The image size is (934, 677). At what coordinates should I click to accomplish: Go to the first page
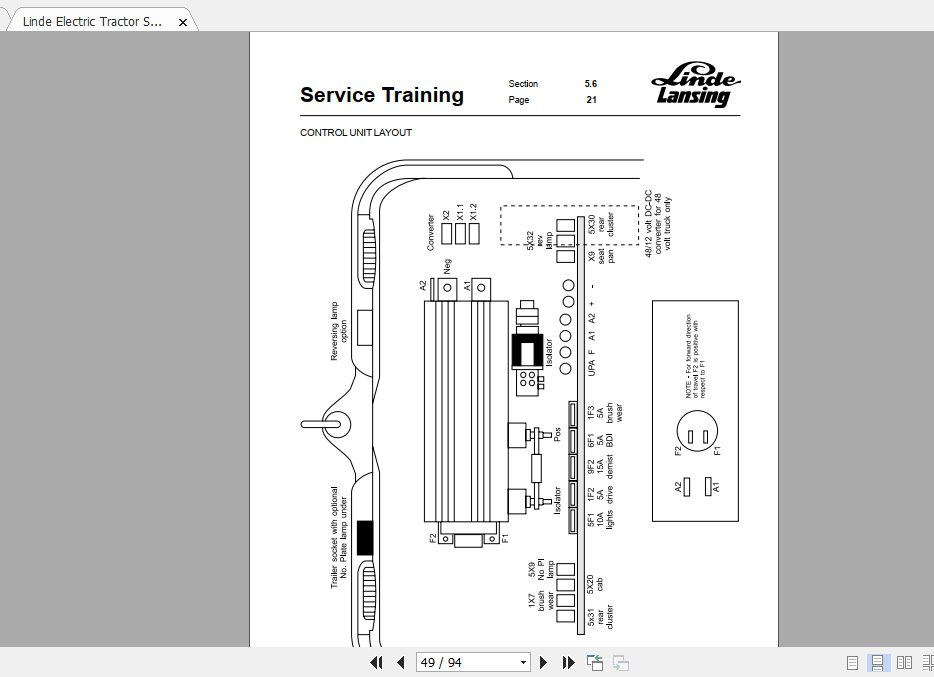click(376, 662)
